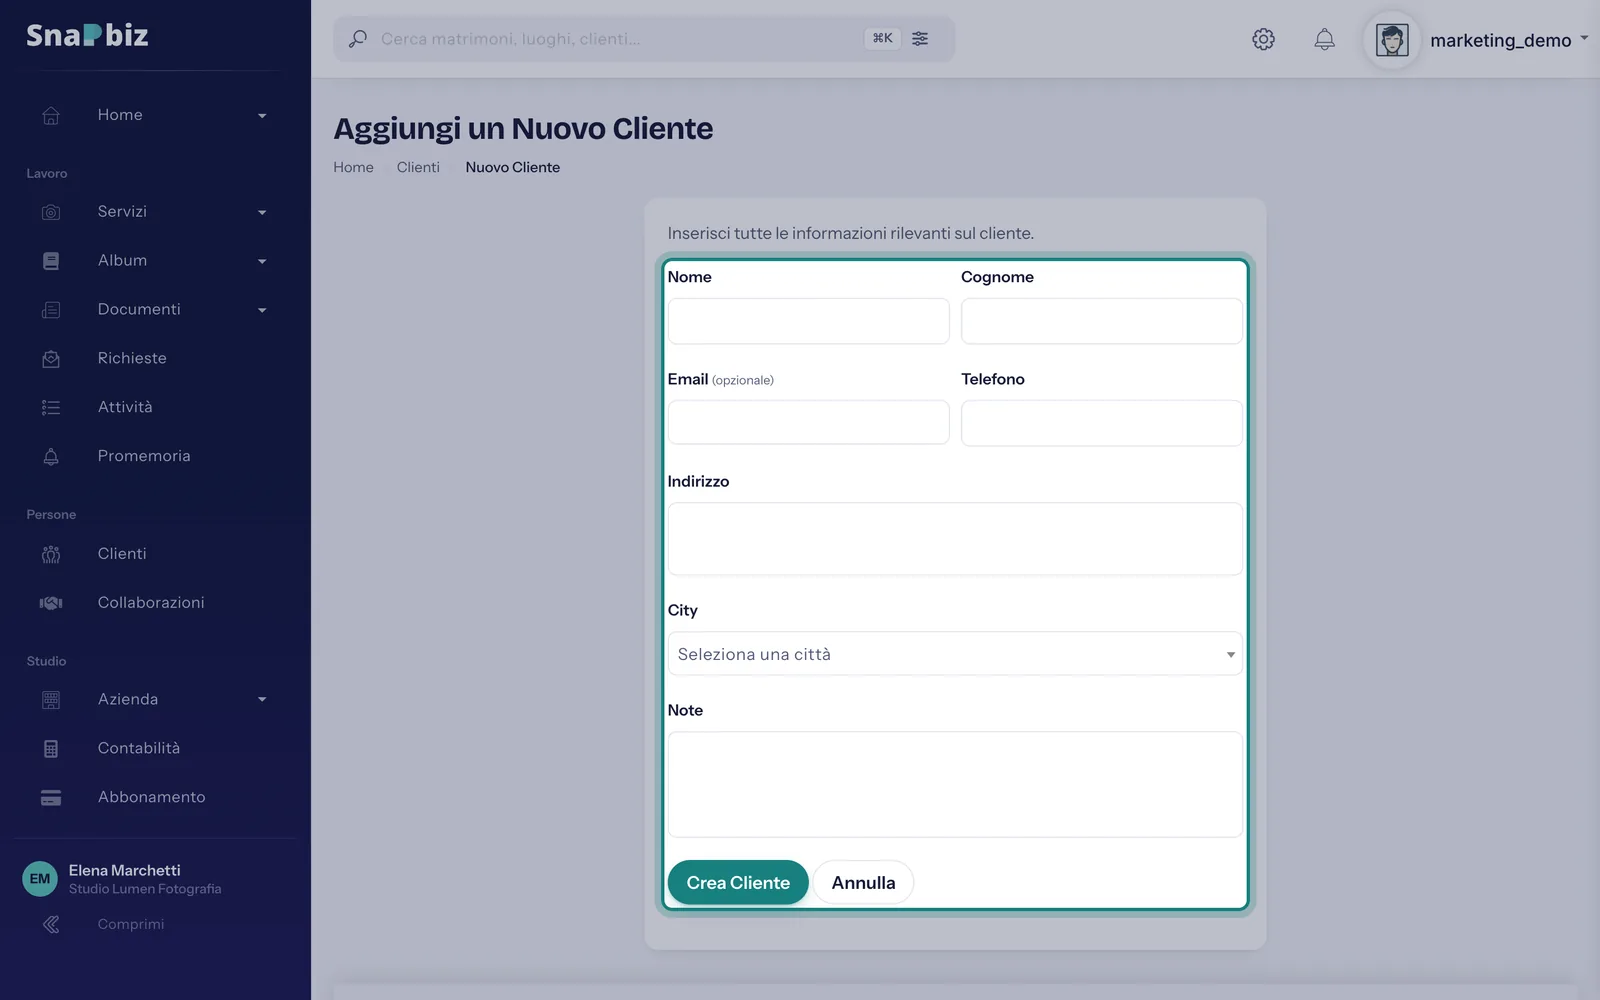The height and width of the screenshot is (1000, 1600).
Task: Click the Crea Cliente button
Action: 738,883
